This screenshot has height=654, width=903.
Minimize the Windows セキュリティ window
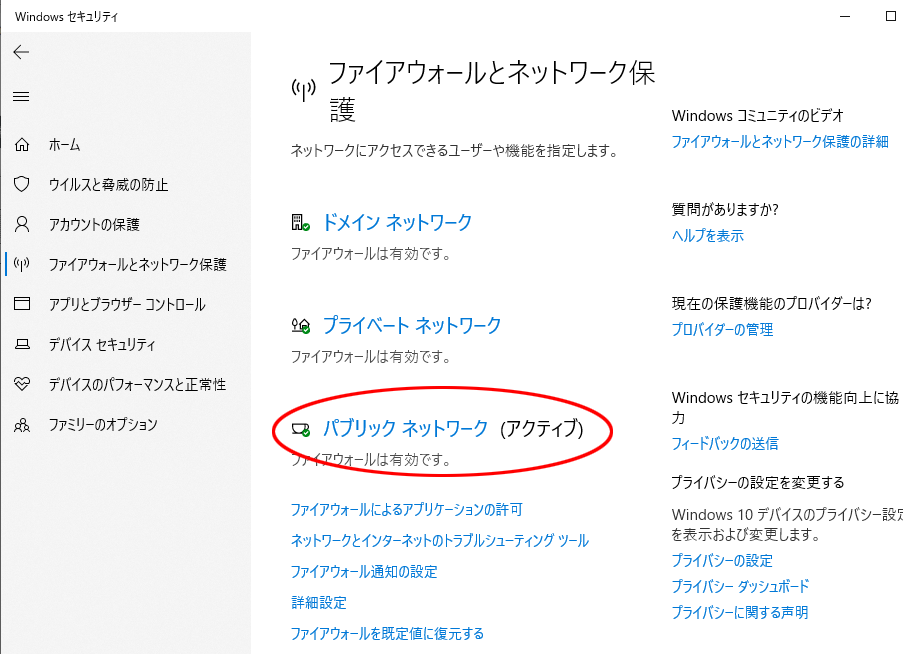click(x=845, y=16)
